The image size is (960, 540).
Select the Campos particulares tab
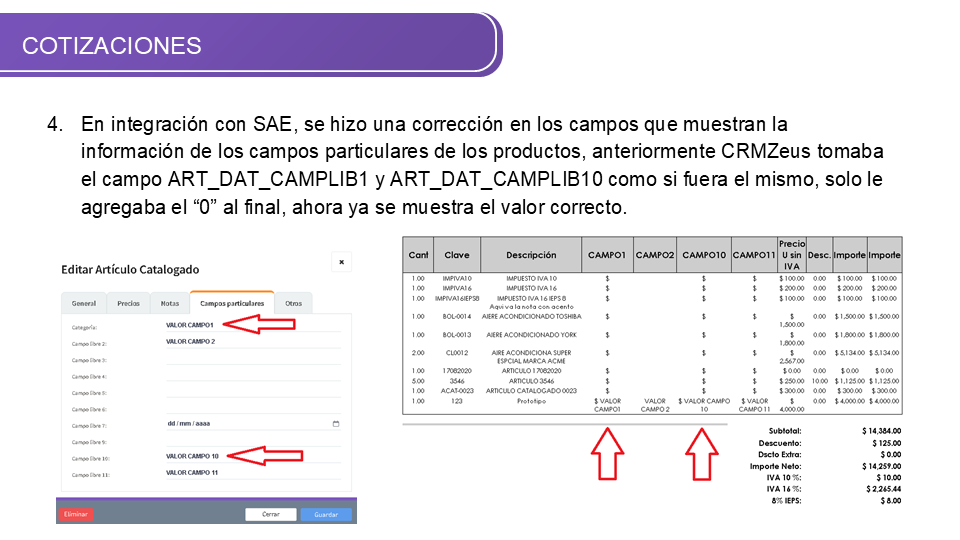[x=232, y=303]
